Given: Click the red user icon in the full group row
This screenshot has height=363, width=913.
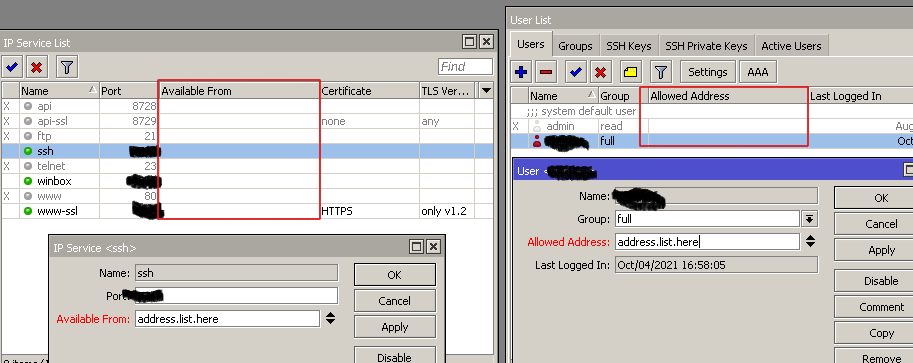Looking at the screenshot, I should (x=537, y=141).
